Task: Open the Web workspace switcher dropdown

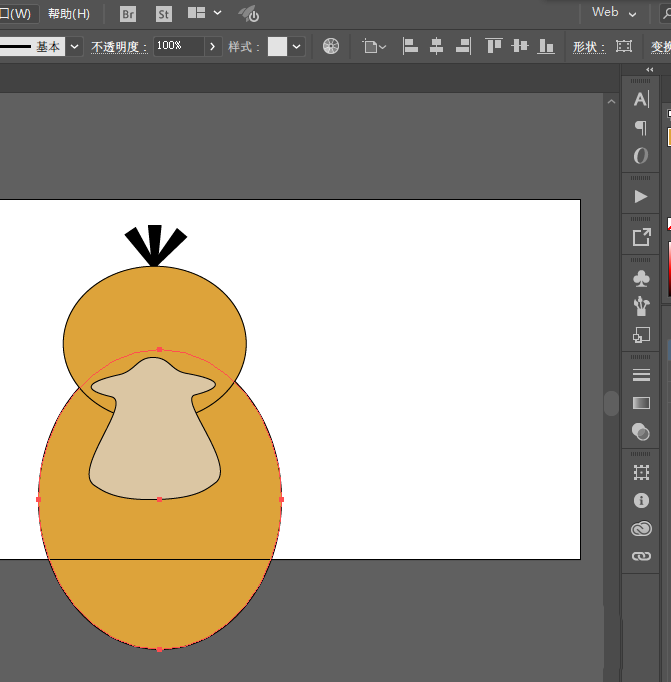Action: tap(614, 13)
